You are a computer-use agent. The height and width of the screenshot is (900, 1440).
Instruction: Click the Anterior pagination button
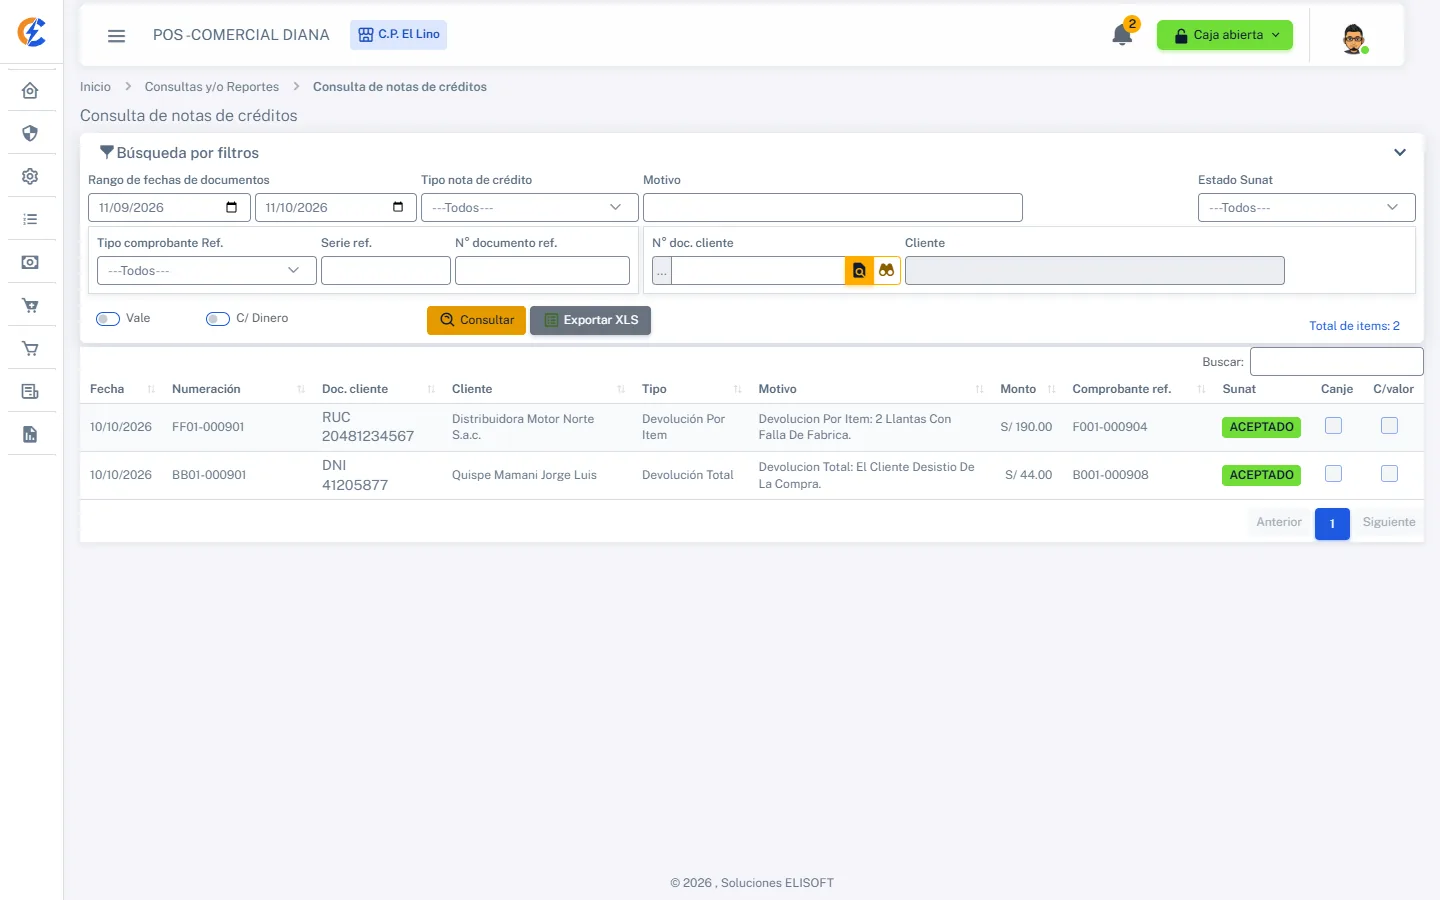click(1279, 523)
